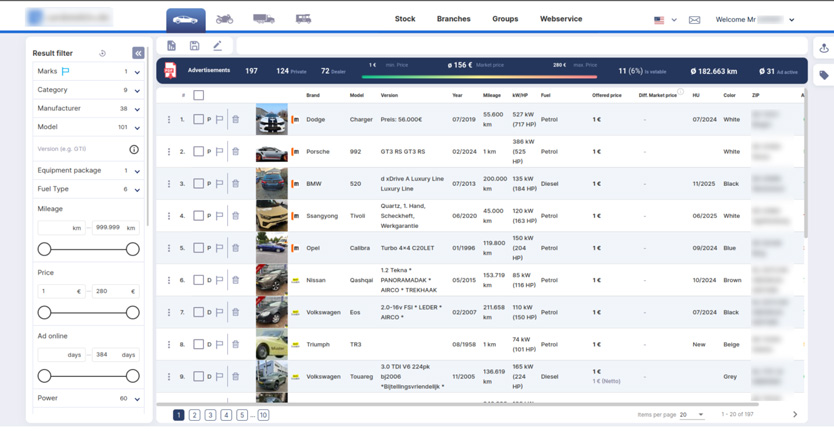The image size is (834, 431).
Task: Expand the Fuel Type filter dropdown
Action: pyautogui.click(x=137, y=189)
